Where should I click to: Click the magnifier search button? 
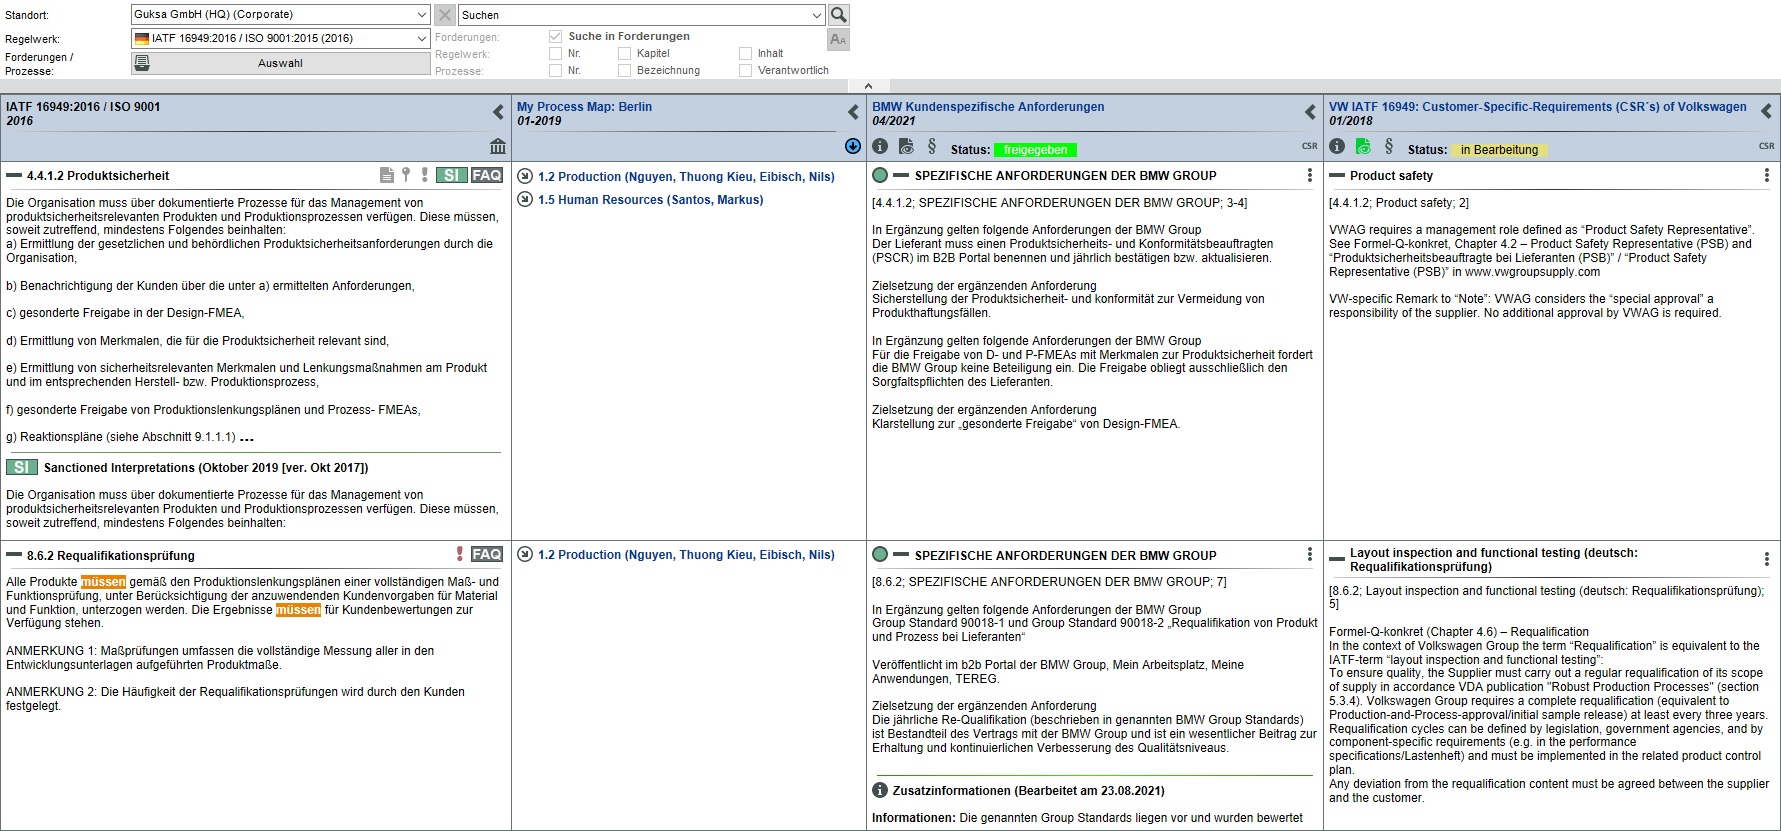click(x=839, y=15)
